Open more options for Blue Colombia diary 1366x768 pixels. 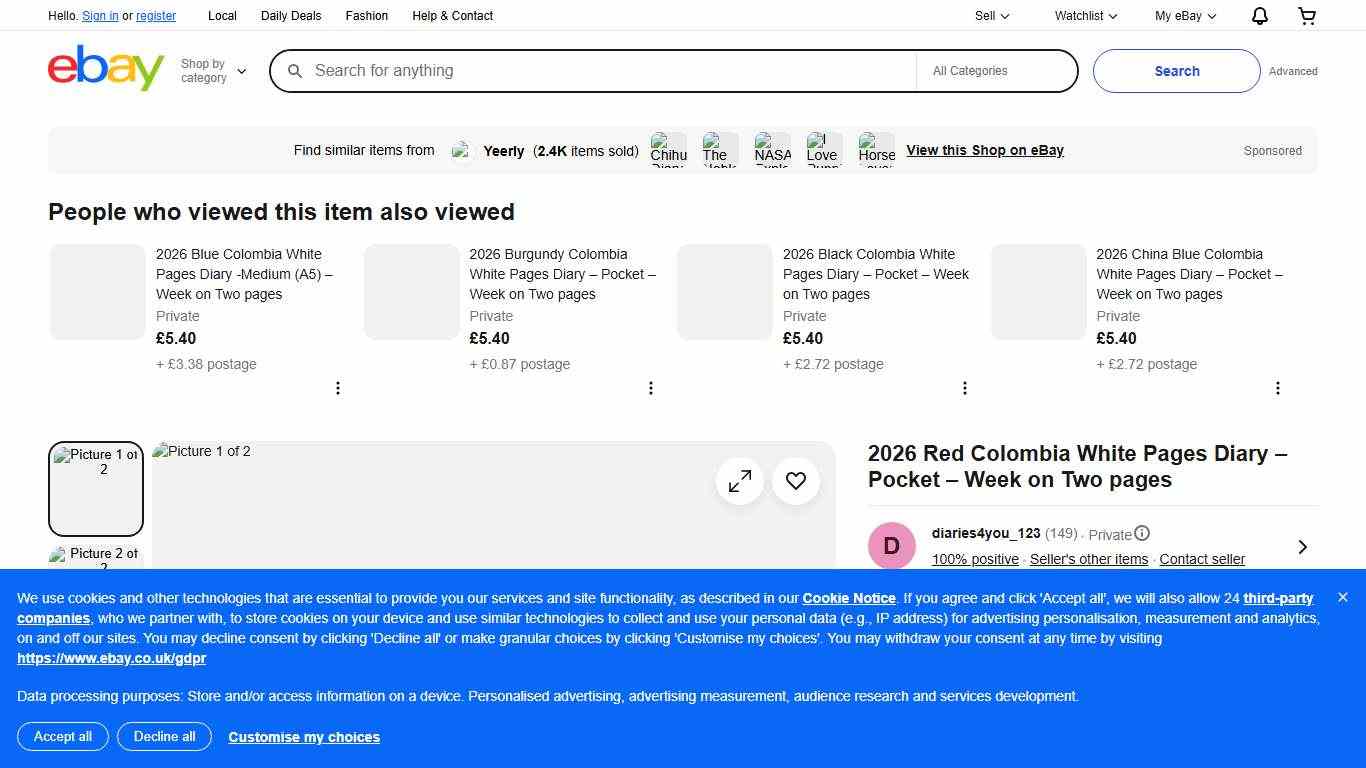click(x=338, y=388)
